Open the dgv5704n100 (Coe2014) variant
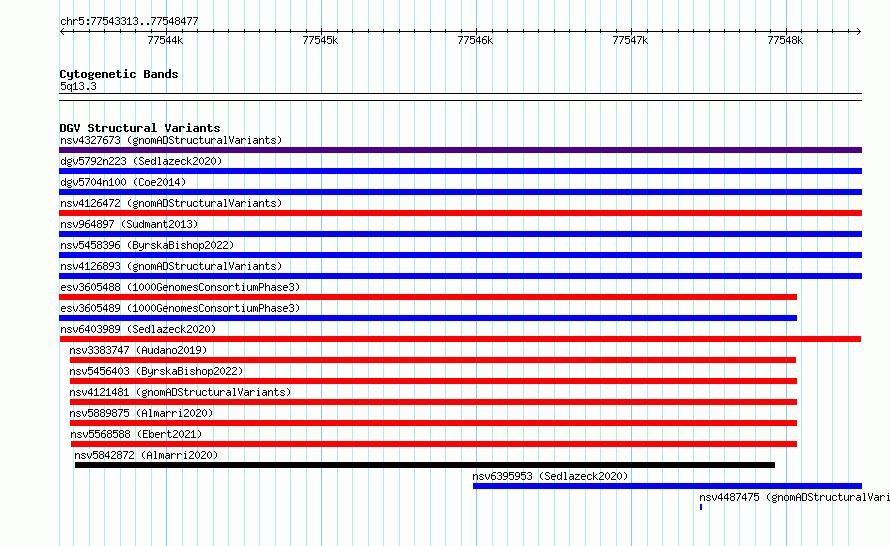 point(123,182)
